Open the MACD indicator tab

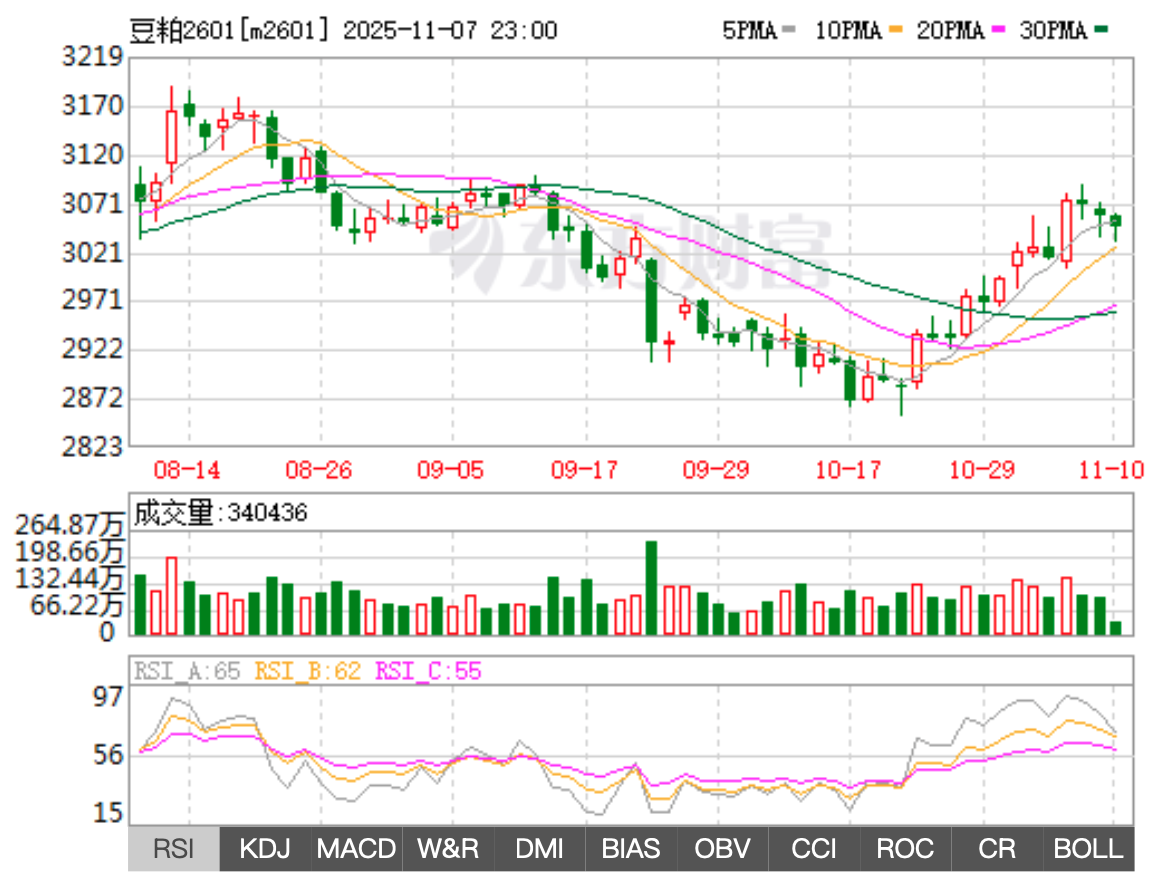point(356,849)
